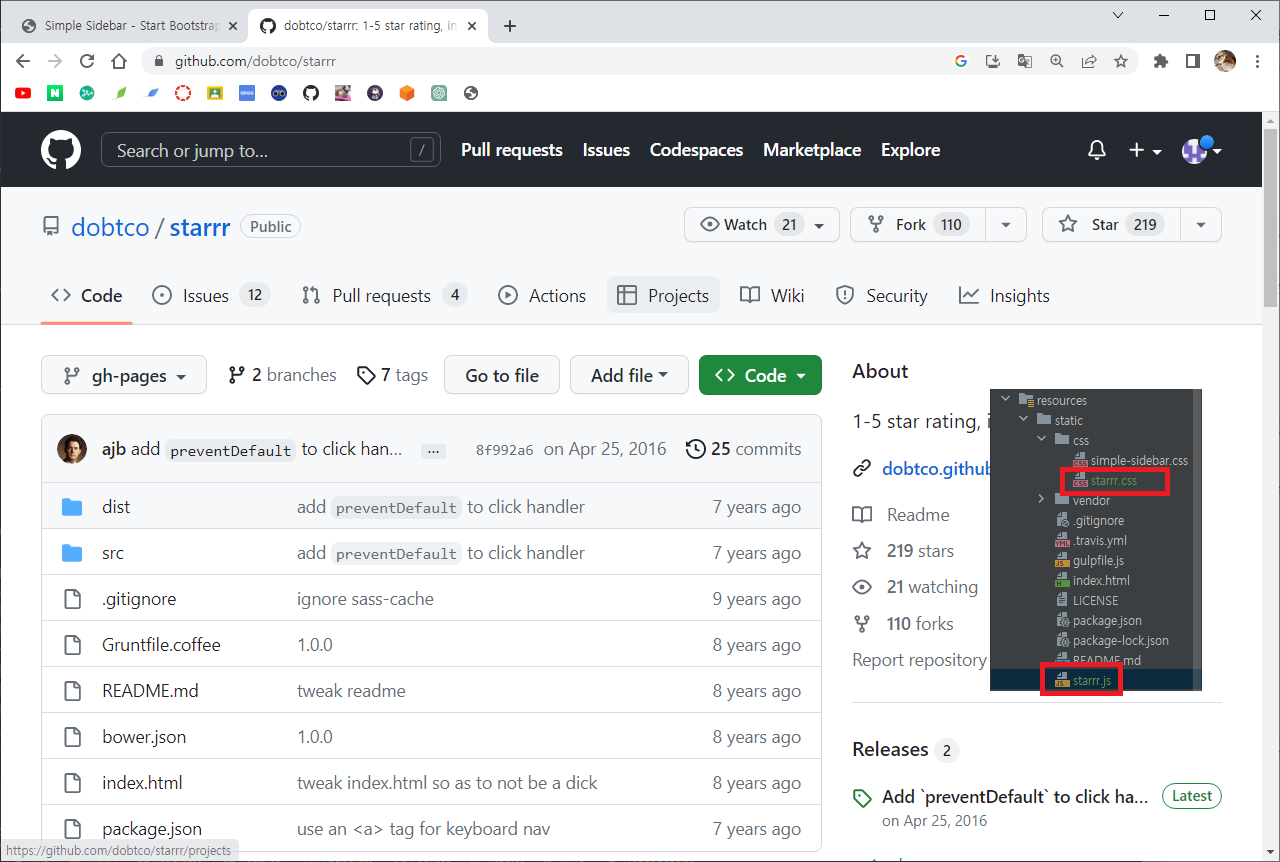The width and height of the screenshot is (1280, 862).
Task: Click the install app icon in address bar
Action: coord(993,61)
